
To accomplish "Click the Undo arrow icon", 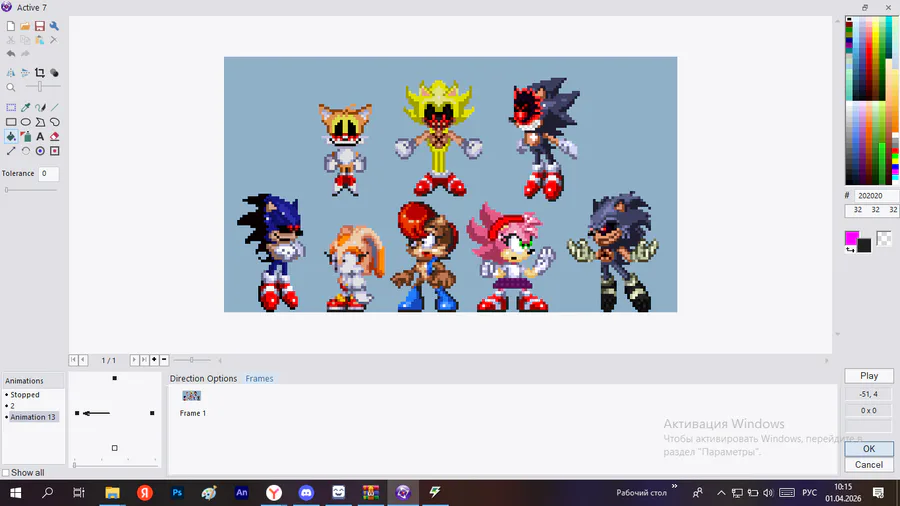I will tap(11, 54).
